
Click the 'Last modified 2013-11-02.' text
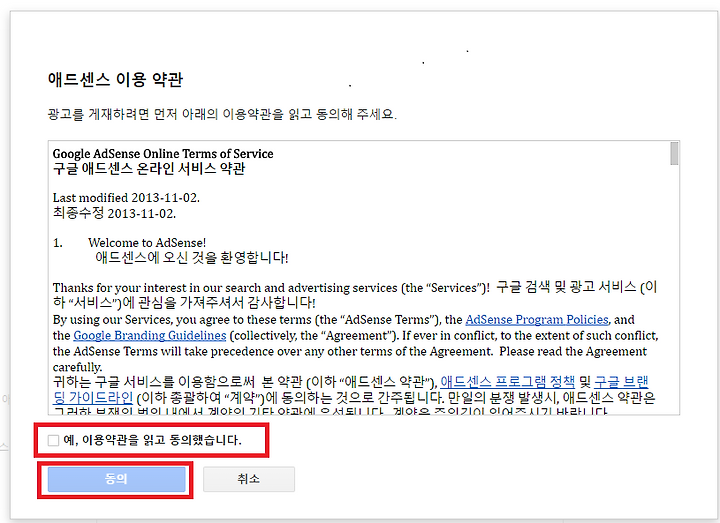pos(126,198)
